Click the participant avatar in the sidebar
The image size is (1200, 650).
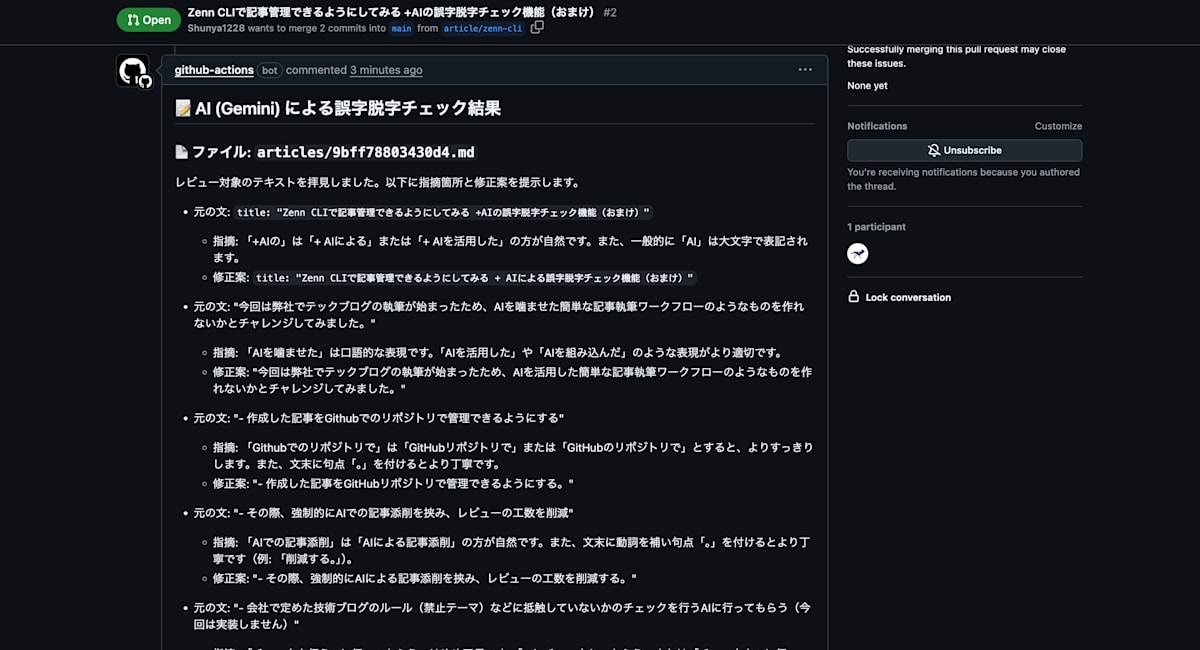coord(858,254)
